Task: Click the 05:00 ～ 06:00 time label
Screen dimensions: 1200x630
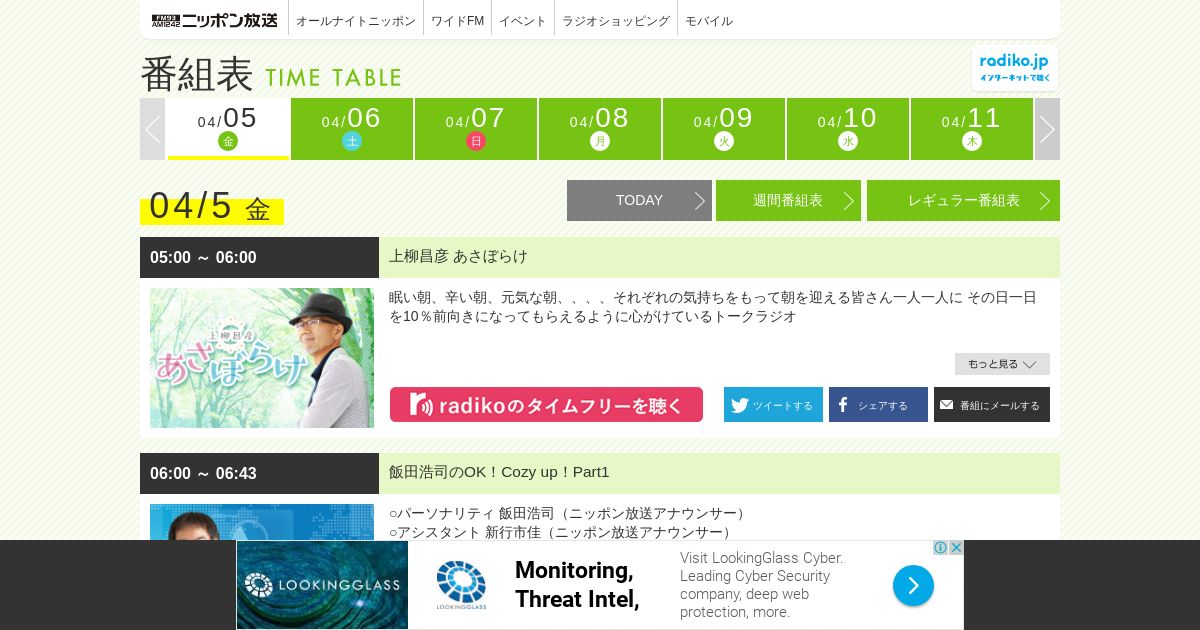Action: pyautogui.click(x=203, y=257)
